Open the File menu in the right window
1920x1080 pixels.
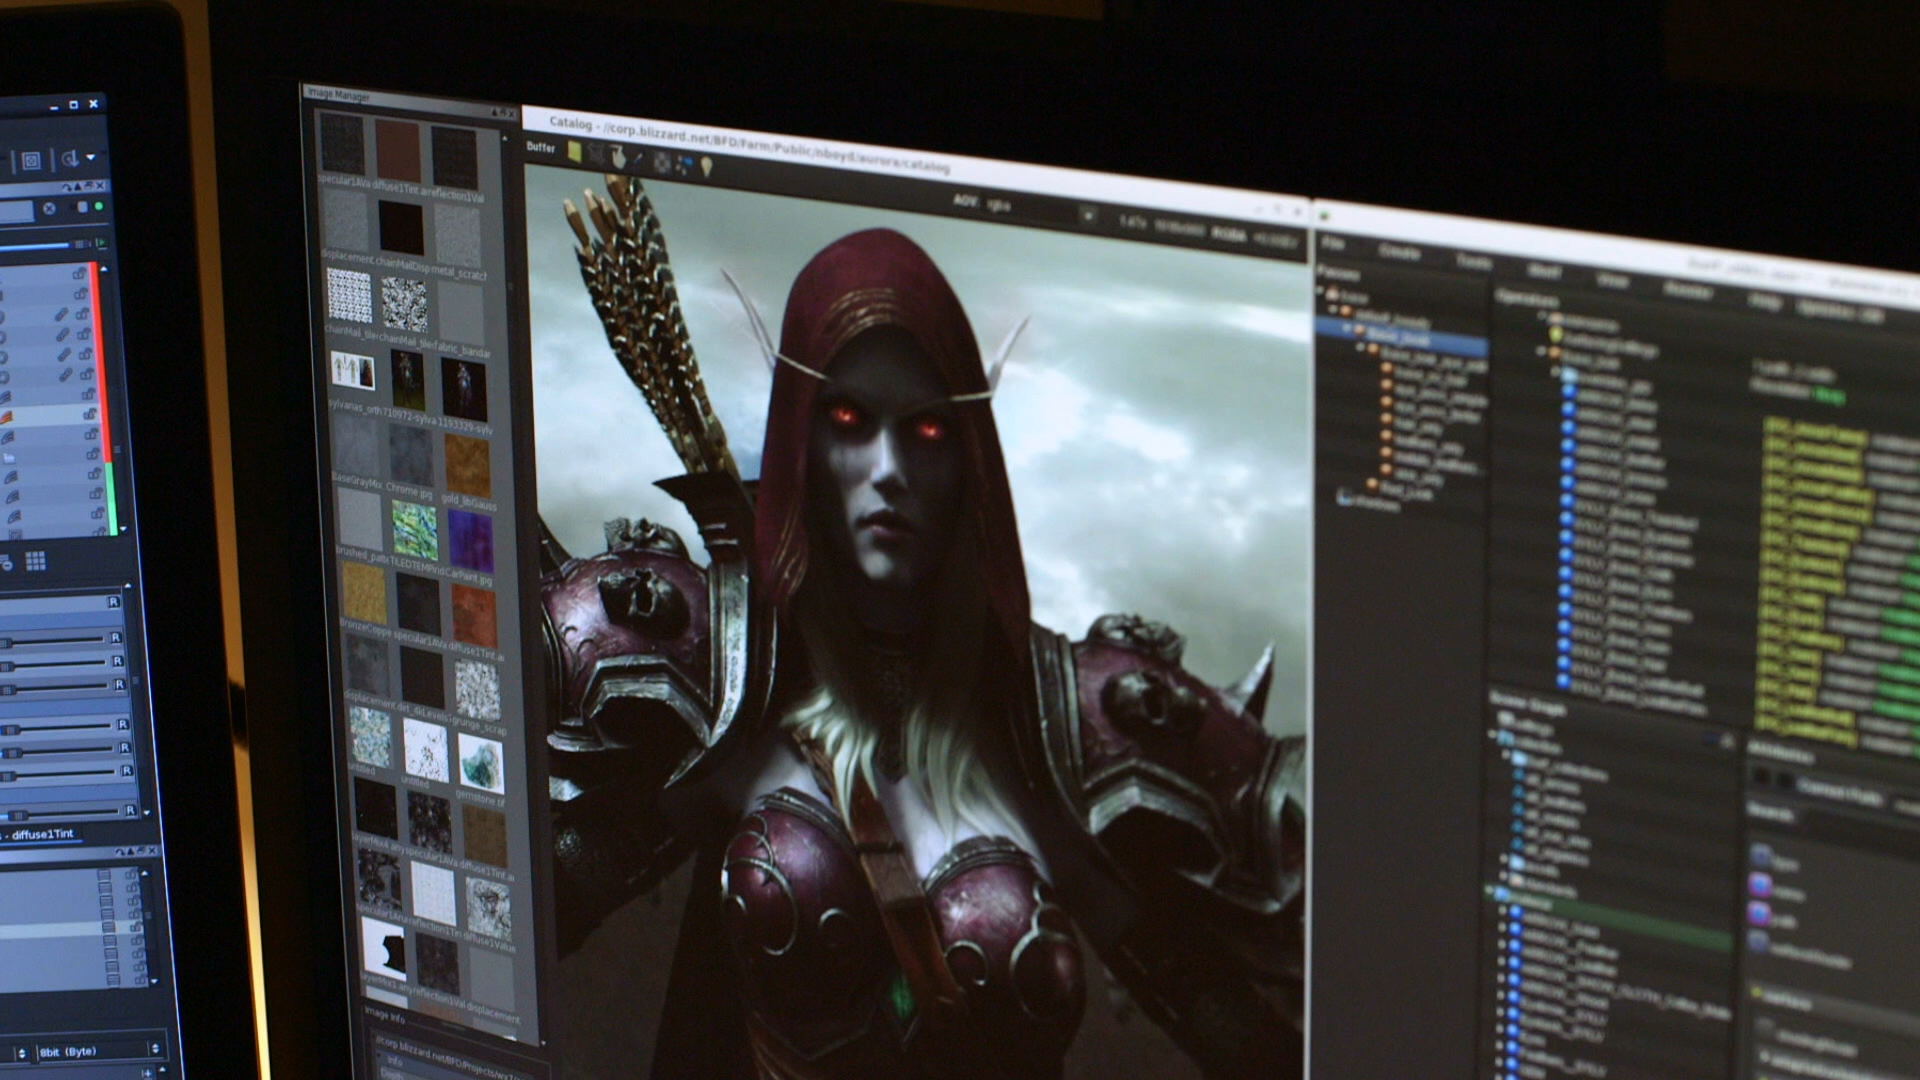(x=1333, y=242)
